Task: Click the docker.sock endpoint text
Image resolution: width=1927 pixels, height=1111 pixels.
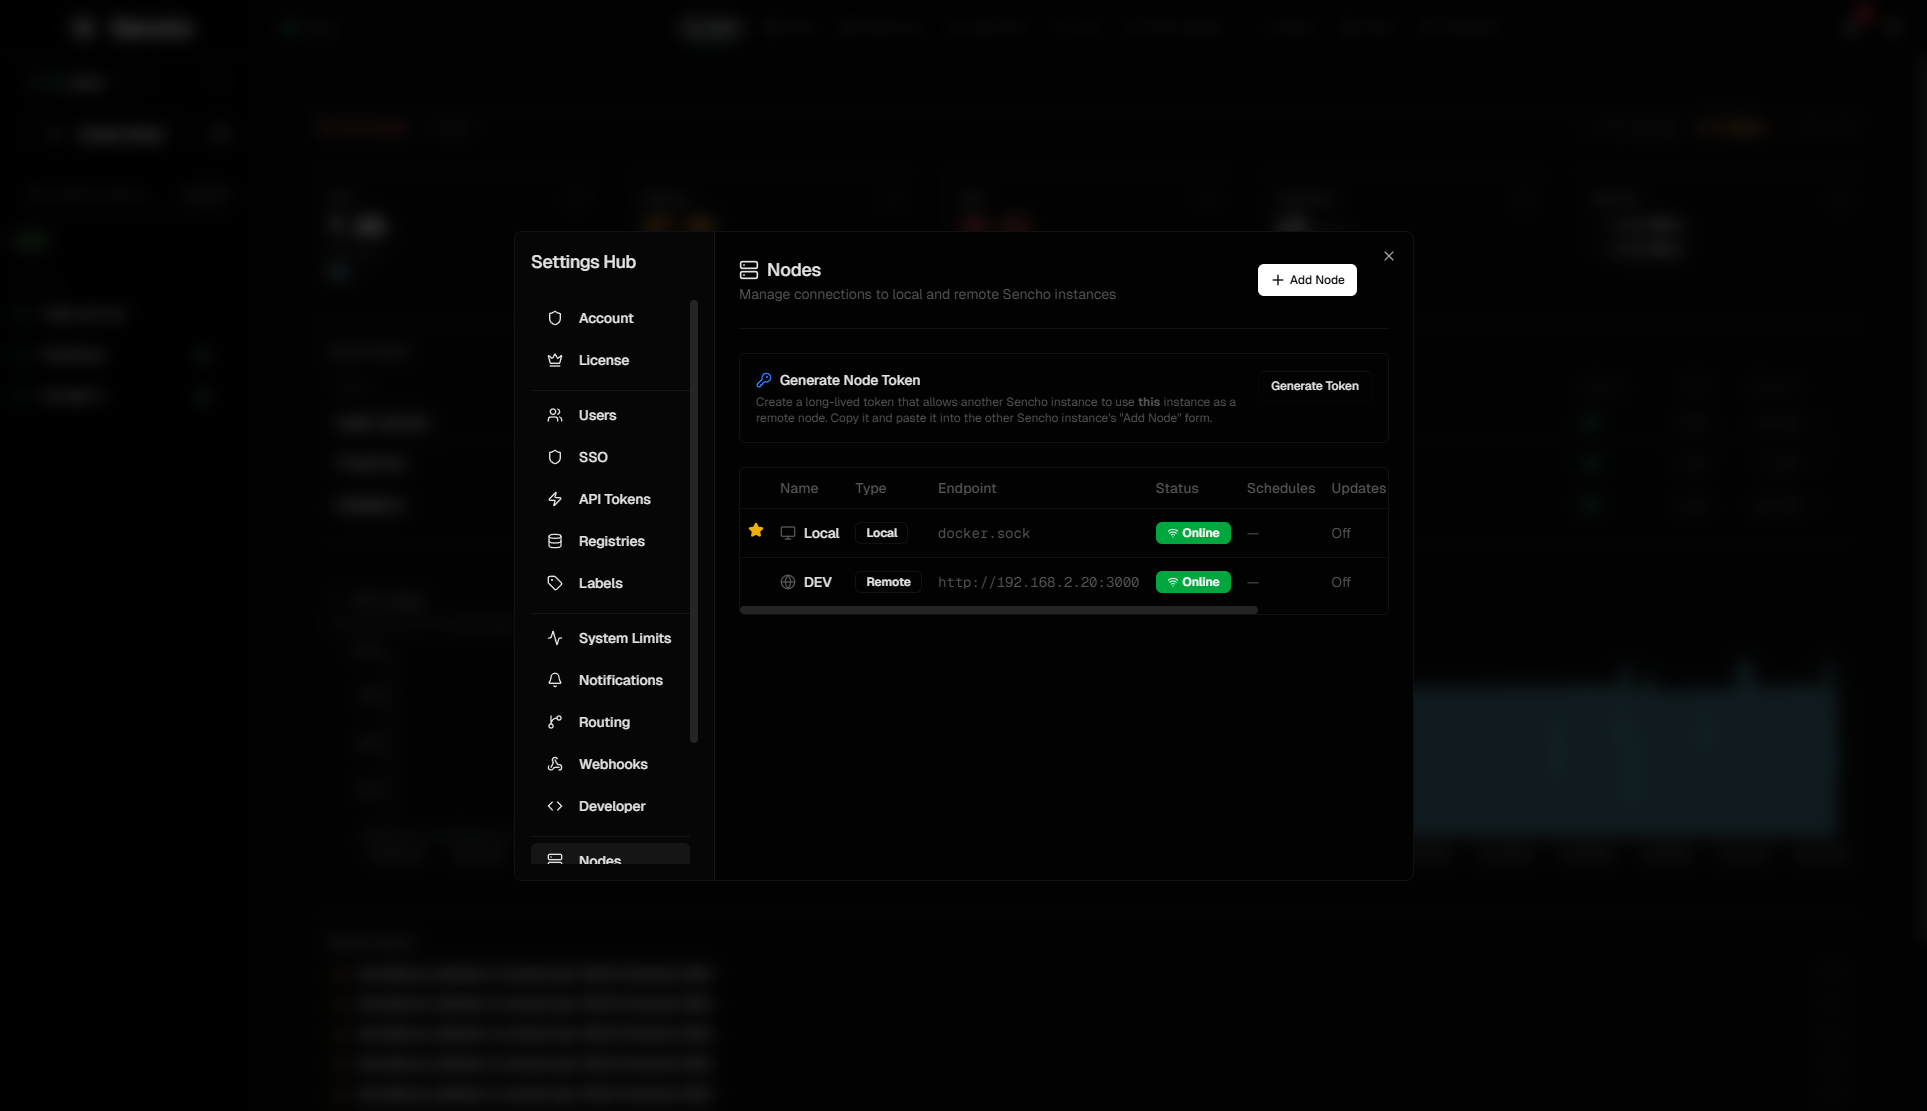Action: (984, 533)
